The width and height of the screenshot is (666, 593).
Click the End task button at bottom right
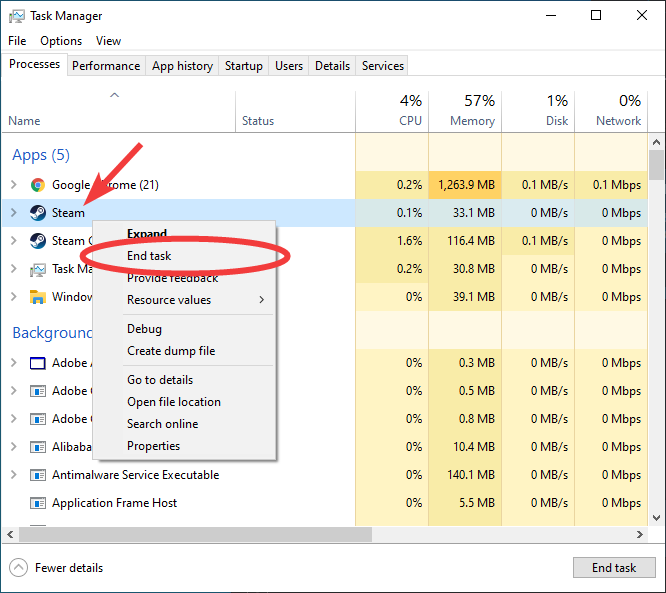614,568
